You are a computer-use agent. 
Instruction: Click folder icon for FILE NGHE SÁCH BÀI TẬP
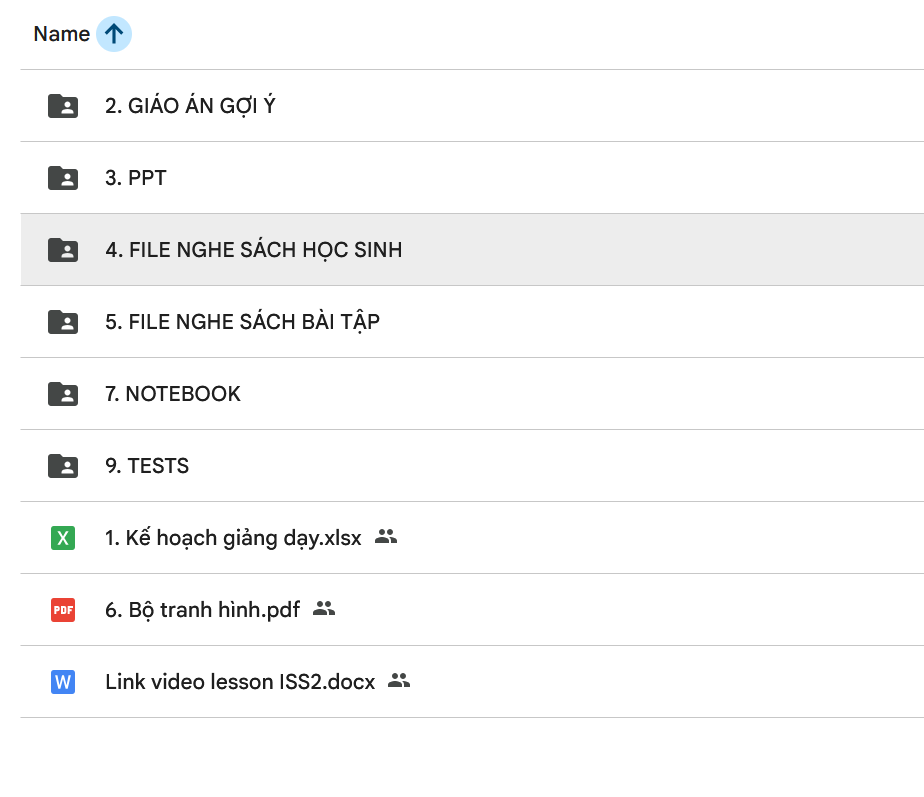tap(63, 322)
